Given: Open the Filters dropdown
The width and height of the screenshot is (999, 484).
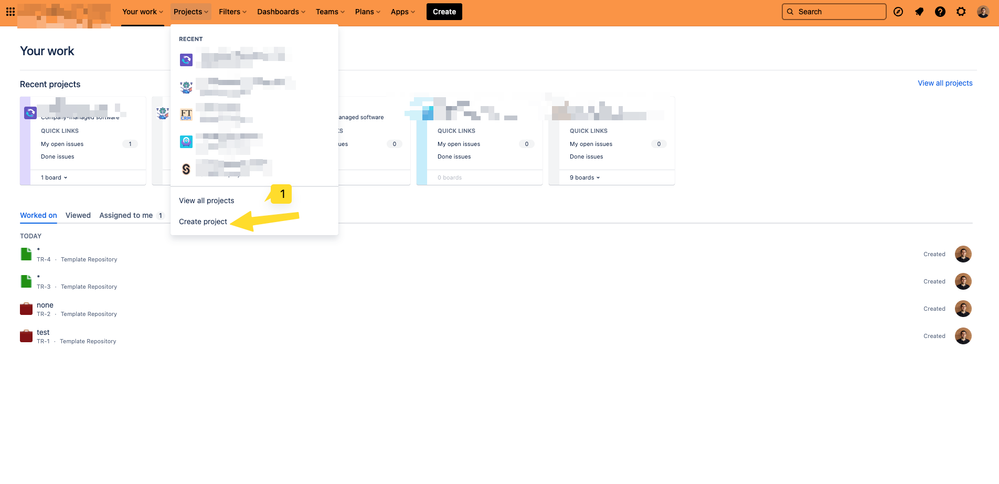Looking at the screenshot, I should point(233,11).
